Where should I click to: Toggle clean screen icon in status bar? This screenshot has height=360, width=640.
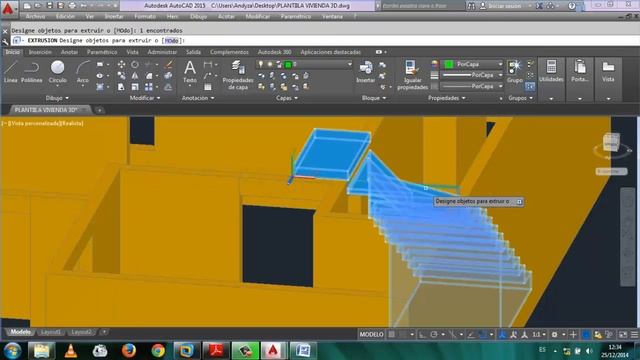[x=623, y=335]
